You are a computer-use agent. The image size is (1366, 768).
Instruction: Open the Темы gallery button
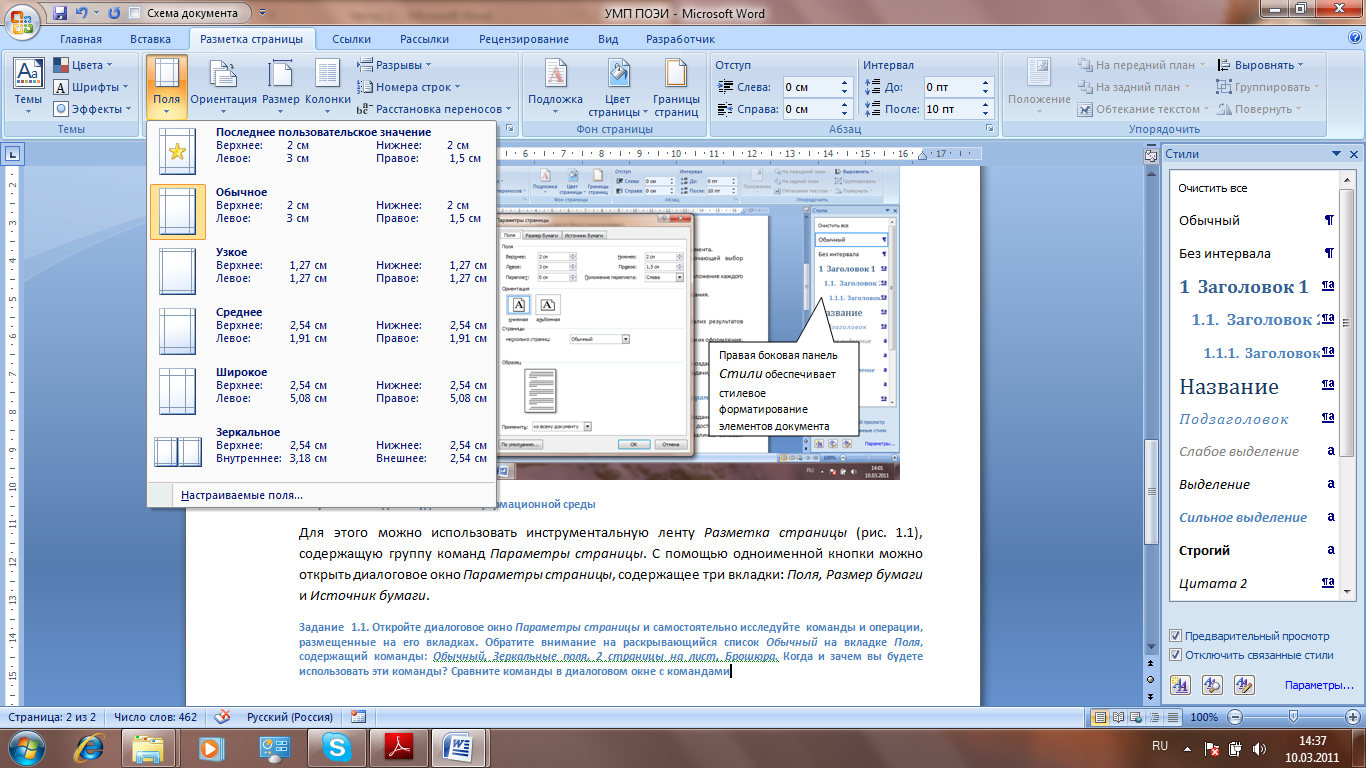(28, 85)
